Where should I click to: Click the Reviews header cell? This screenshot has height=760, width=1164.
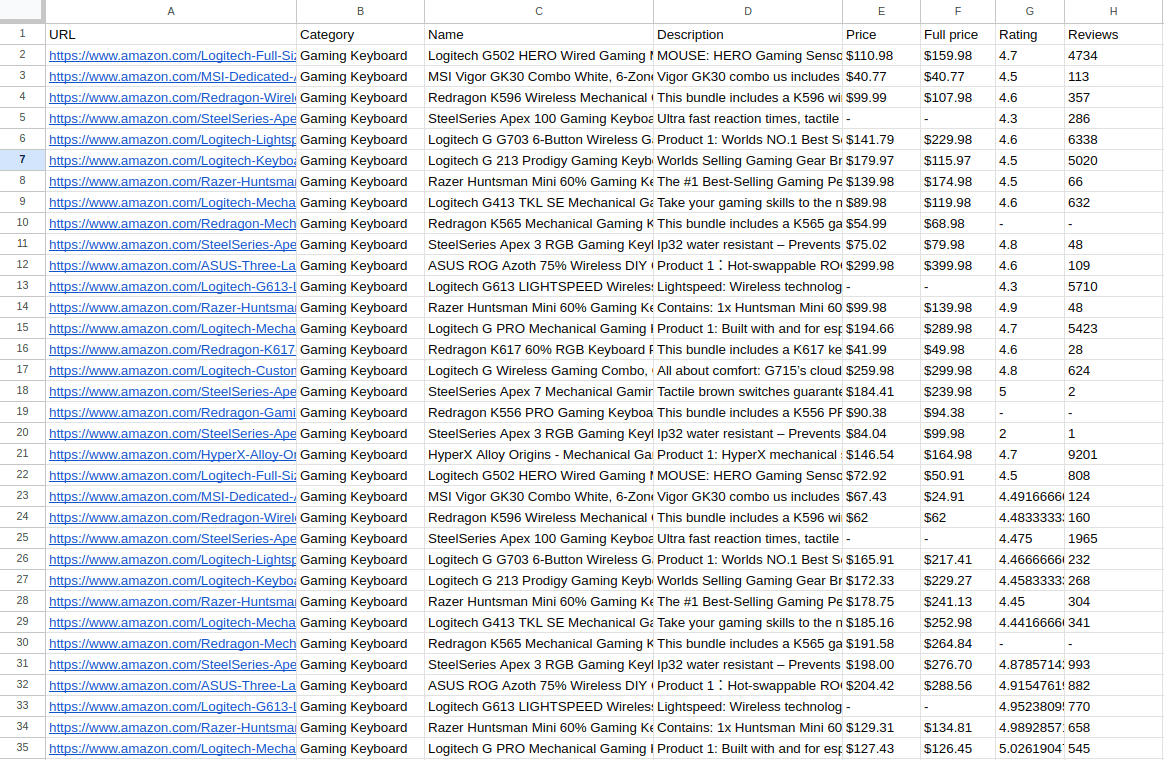click(1114, 34)
